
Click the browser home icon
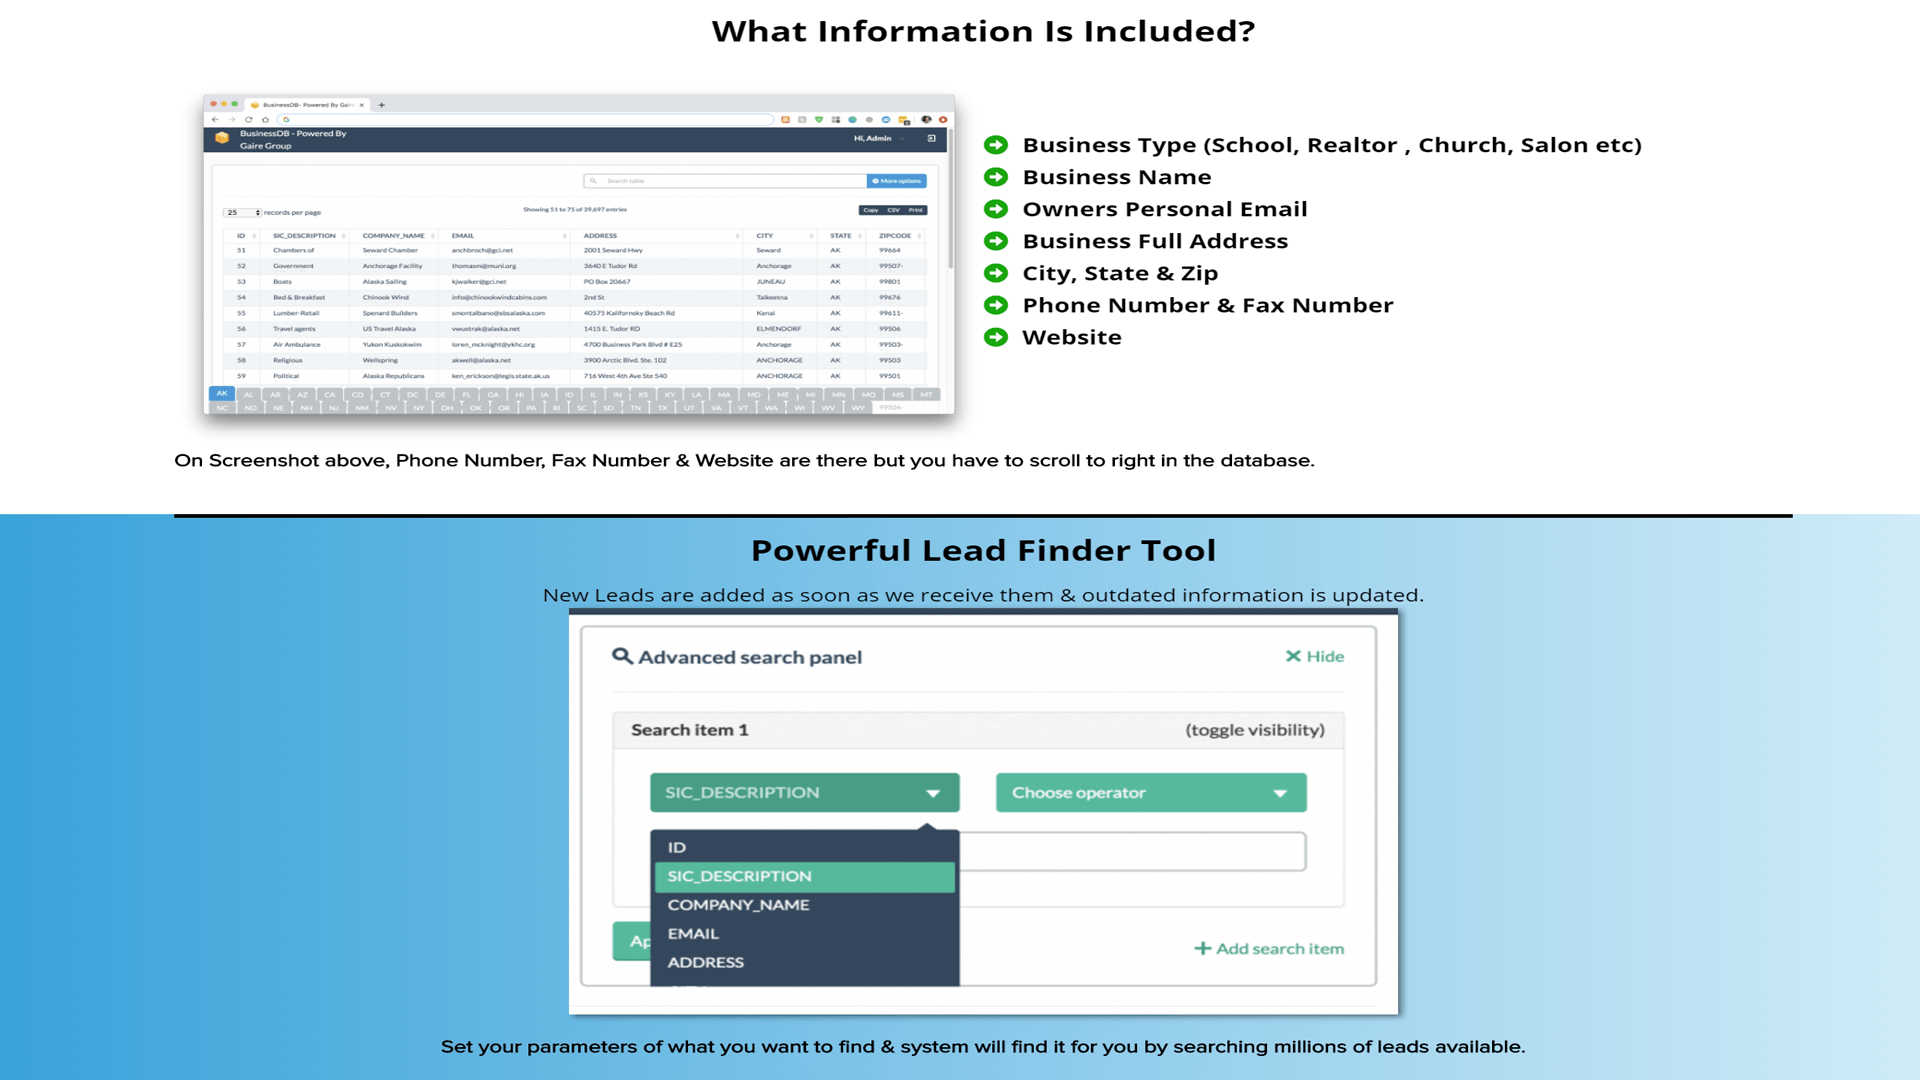[x=265, y=120]
